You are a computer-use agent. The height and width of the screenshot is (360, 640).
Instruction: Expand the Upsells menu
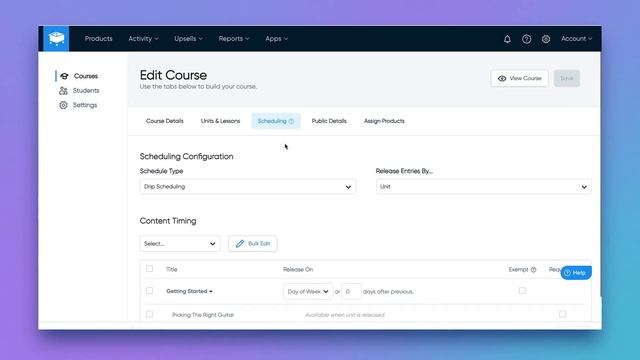point(188,39)
